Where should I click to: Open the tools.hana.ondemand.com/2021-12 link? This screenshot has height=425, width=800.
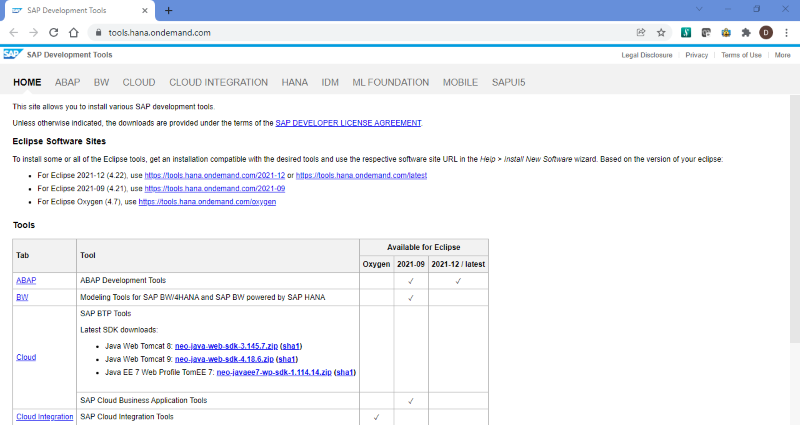(214, 175)
